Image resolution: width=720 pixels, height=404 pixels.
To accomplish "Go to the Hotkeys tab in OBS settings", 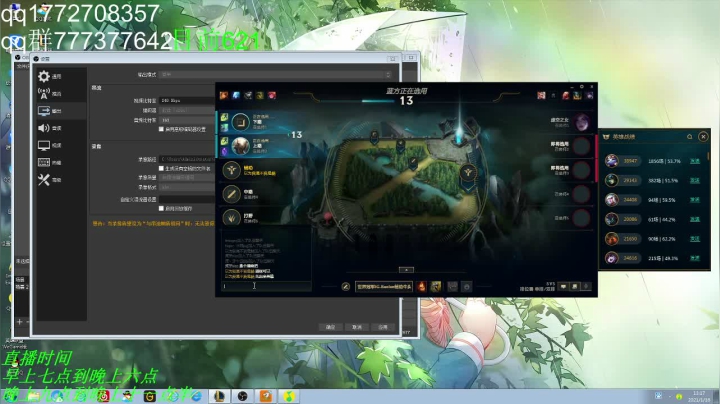I will 61,163.
